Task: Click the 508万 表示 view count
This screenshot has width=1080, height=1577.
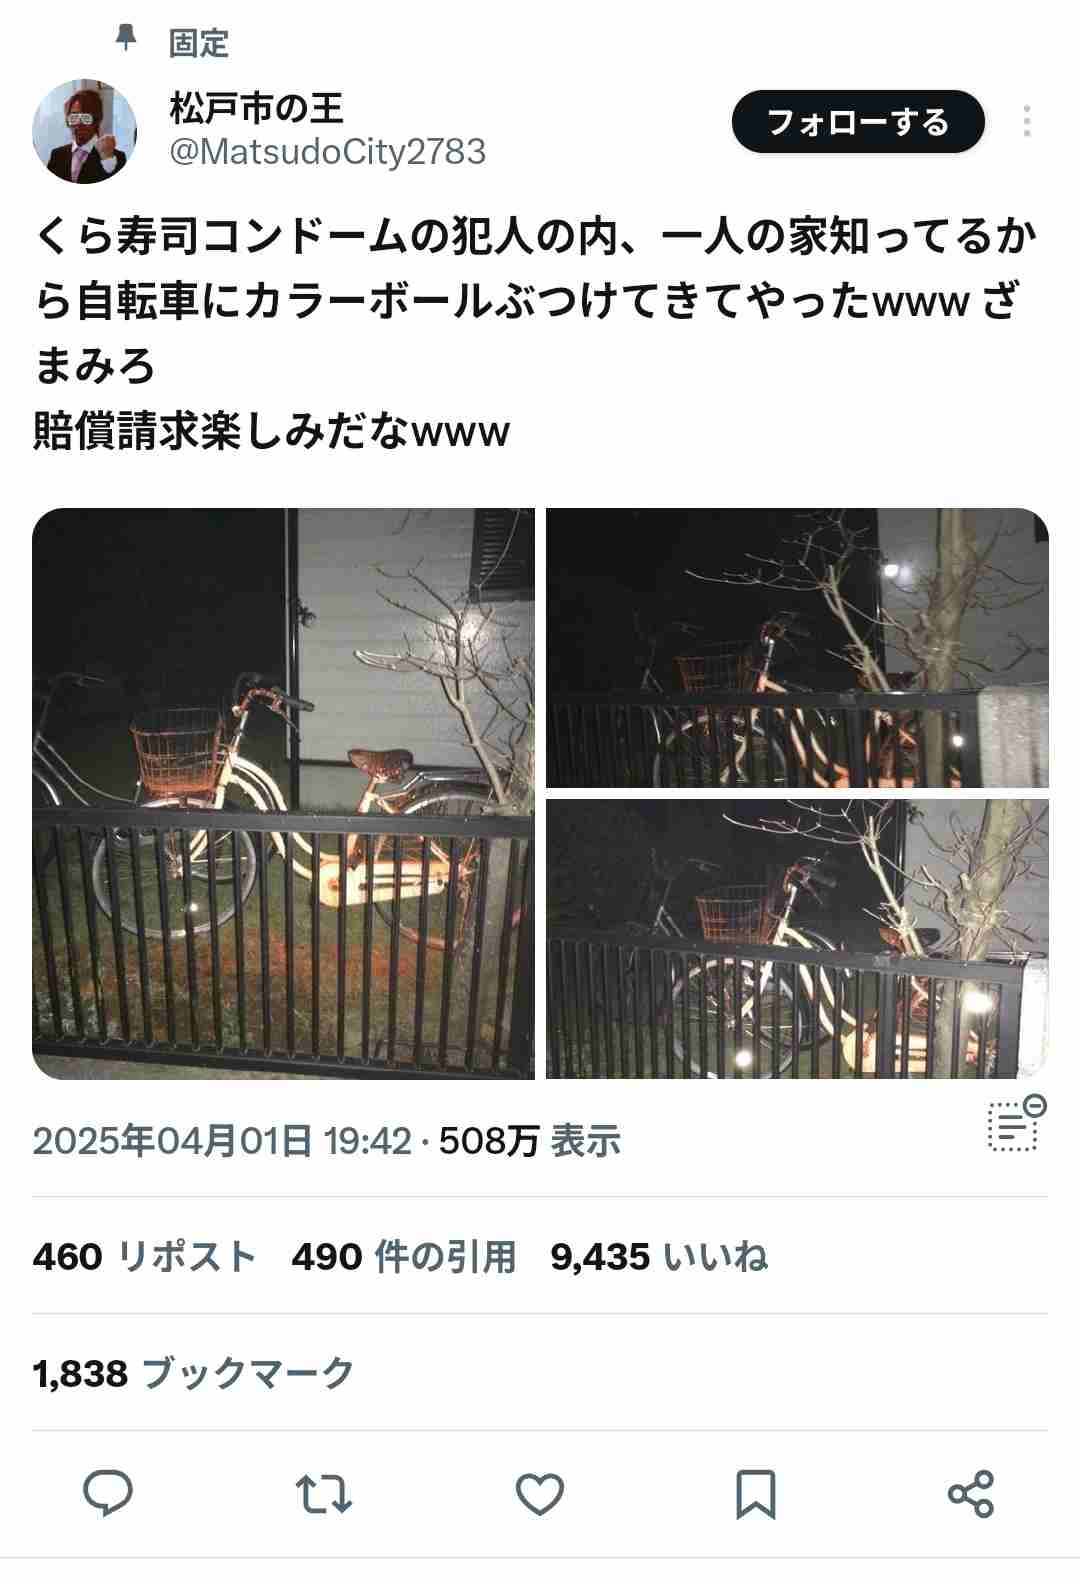Action: tap(530, 1140)
